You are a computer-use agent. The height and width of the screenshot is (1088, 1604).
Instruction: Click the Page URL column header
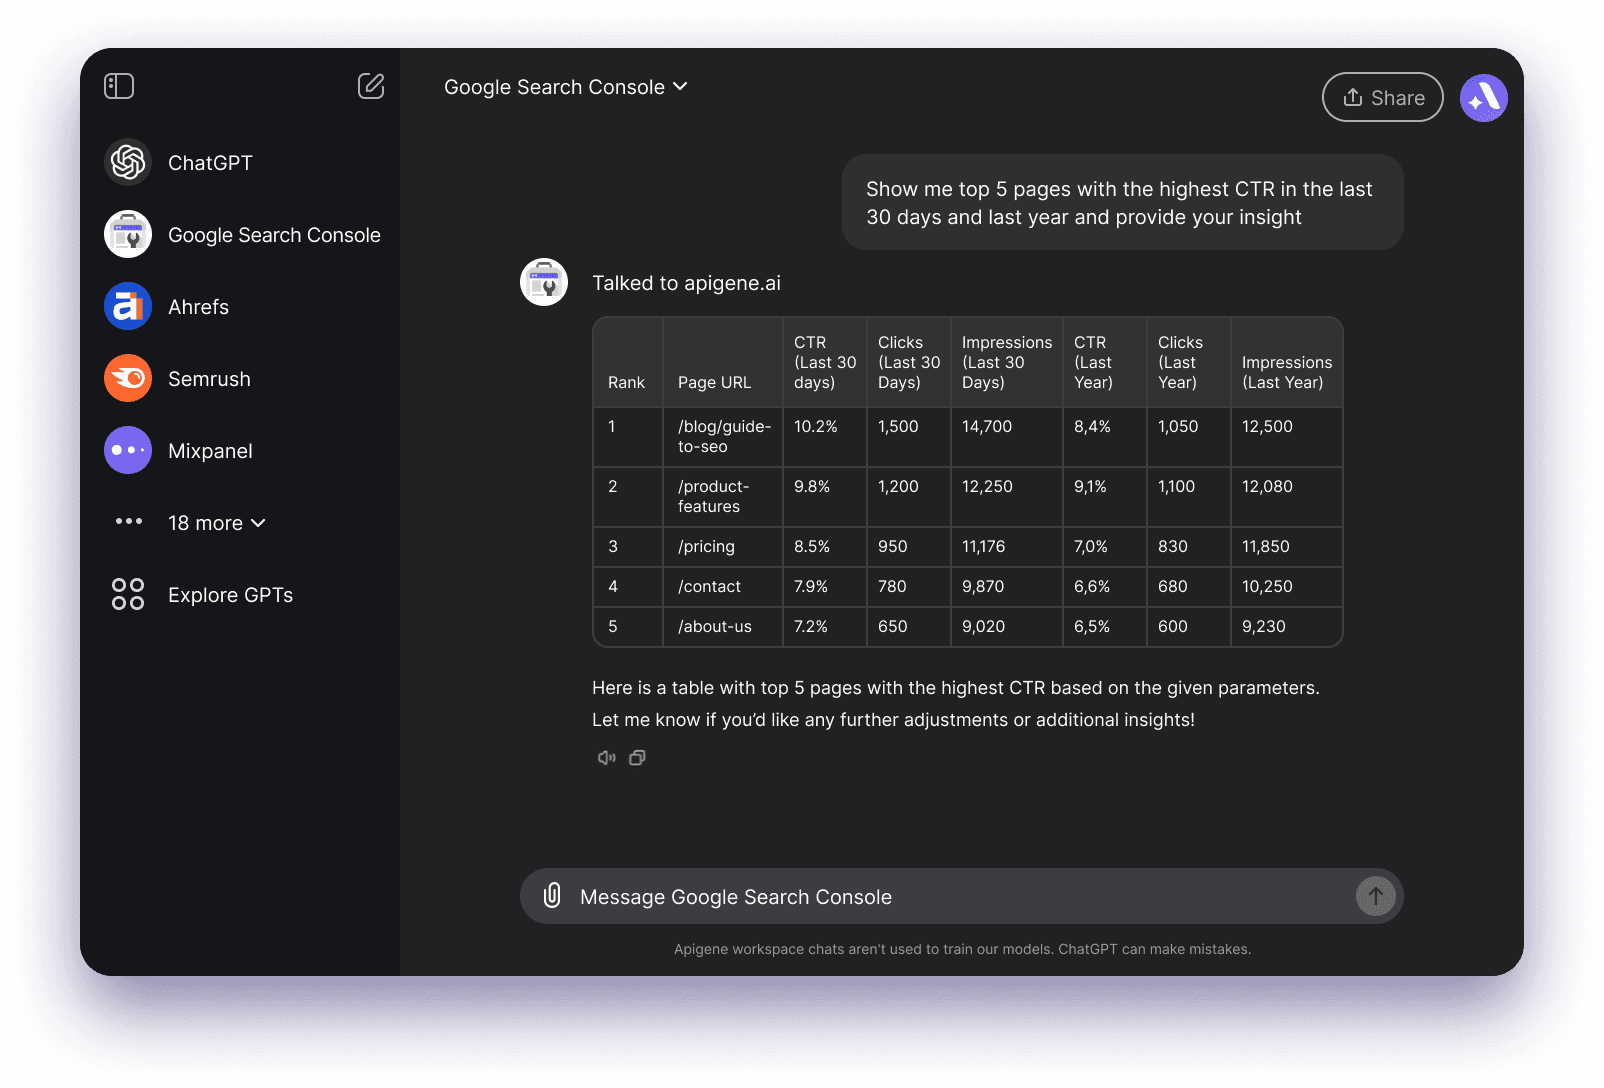click(723, 362)
